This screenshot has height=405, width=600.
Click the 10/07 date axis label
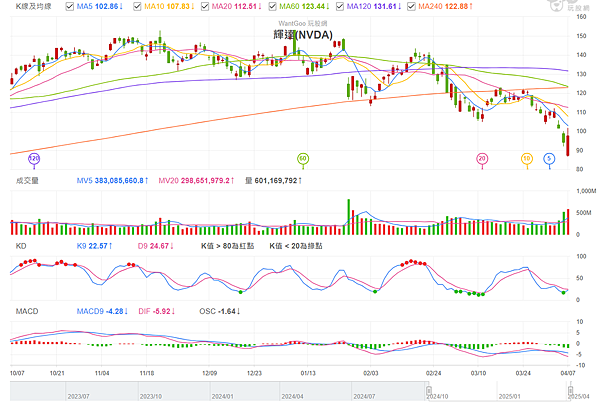[17, 373]
